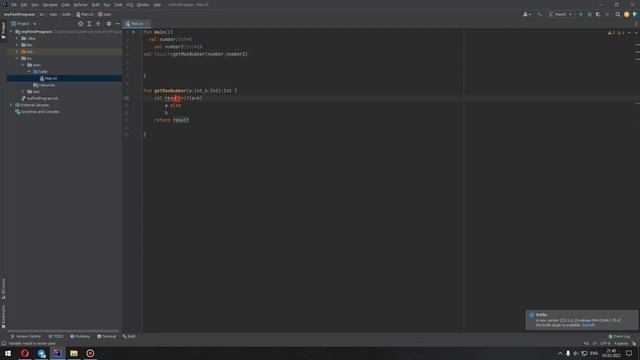Image resolution: width=640 pixels, height=360 pixels.
Task: Open File Explorer from taskbar
Action: 74,353
